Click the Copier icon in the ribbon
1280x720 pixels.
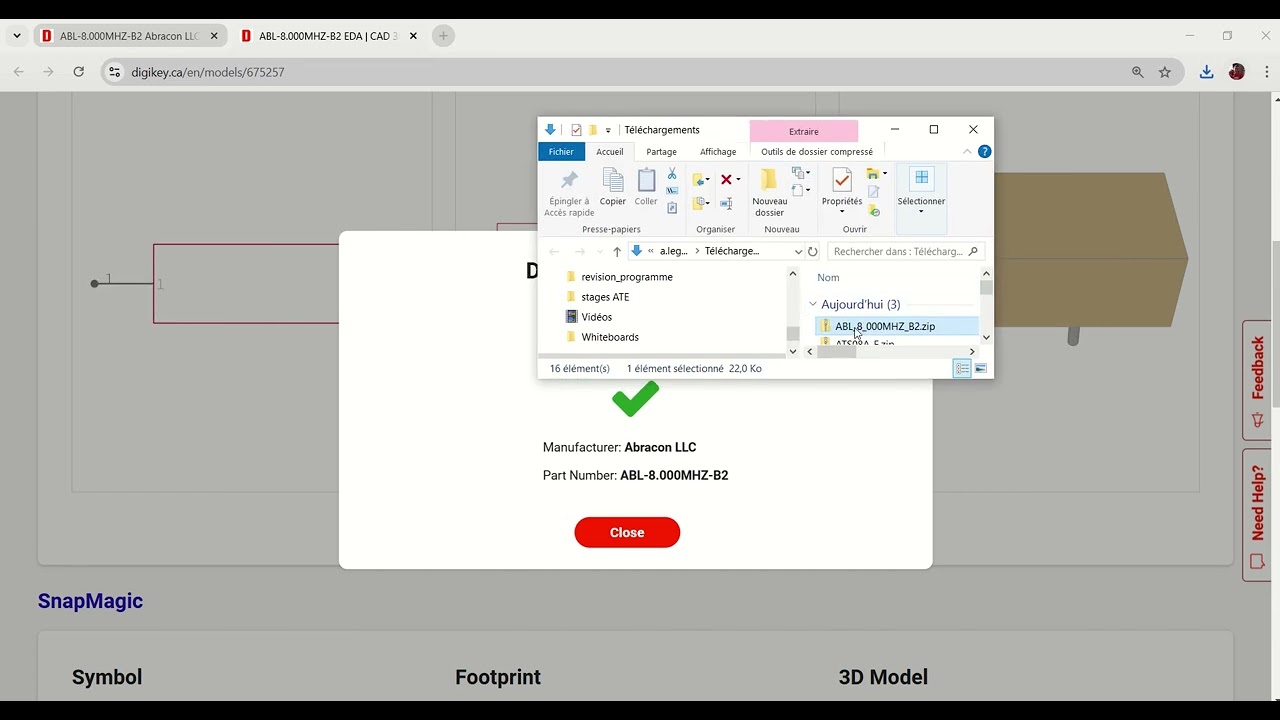coord(613,180)
